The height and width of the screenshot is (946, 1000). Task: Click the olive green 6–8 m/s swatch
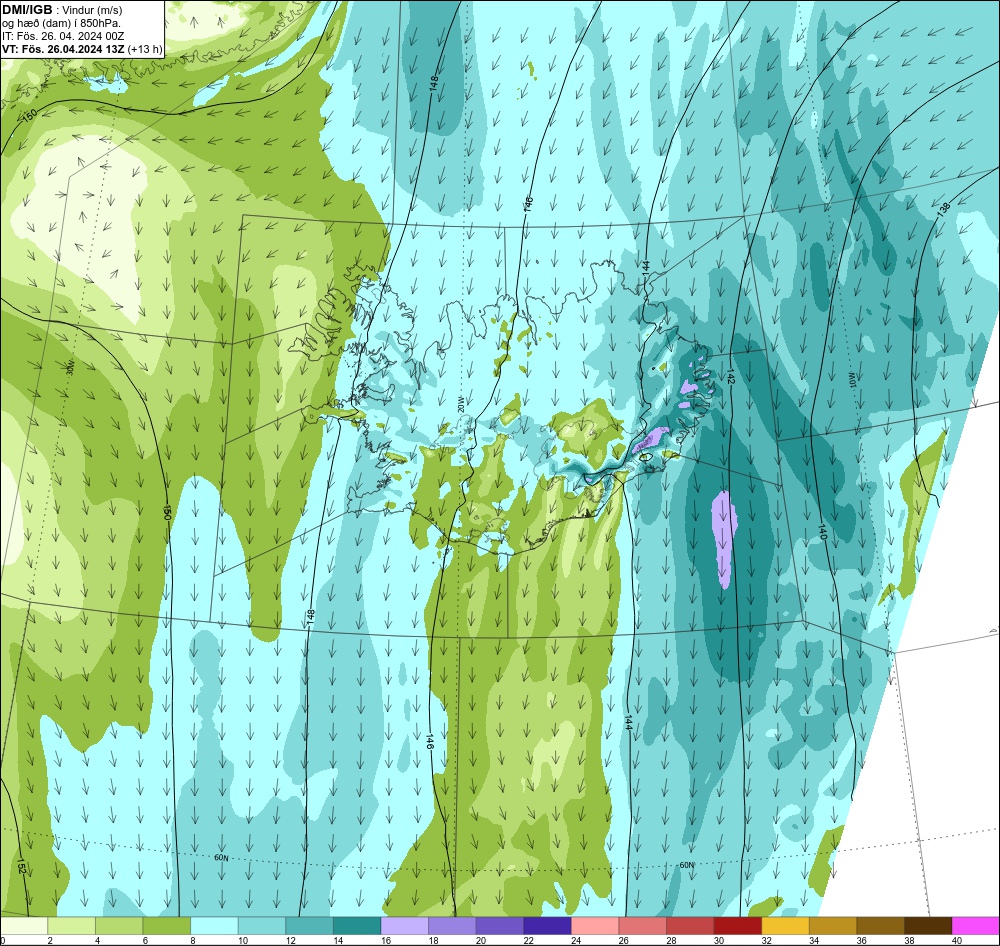coord(166,926)
